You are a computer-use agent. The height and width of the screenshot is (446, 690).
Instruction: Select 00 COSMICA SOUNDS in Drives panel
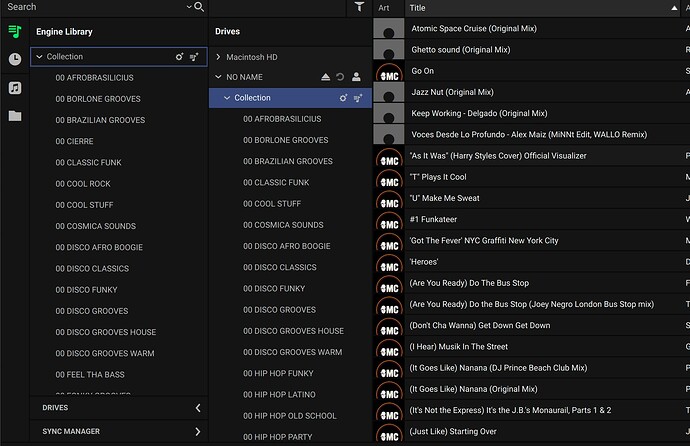point(283,225)
